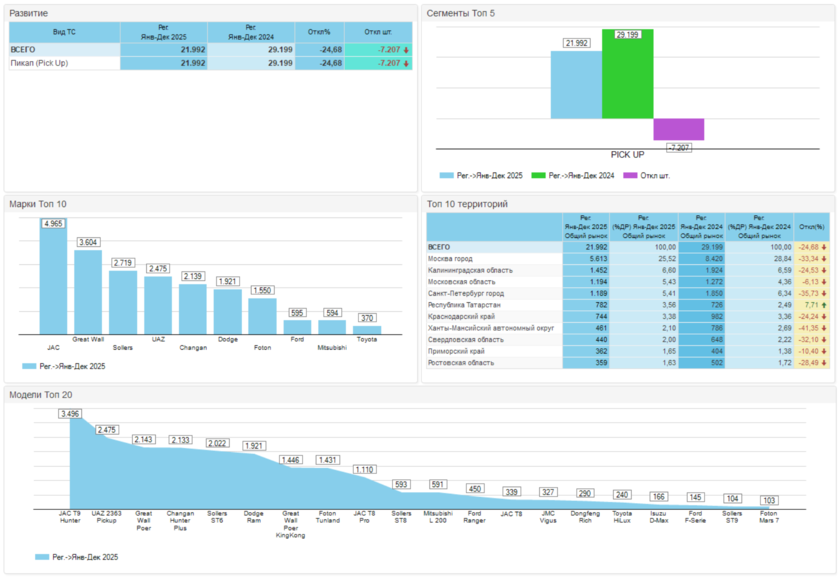
Task: Click the JAC bar in brands chart
Action: click(53, 280)
